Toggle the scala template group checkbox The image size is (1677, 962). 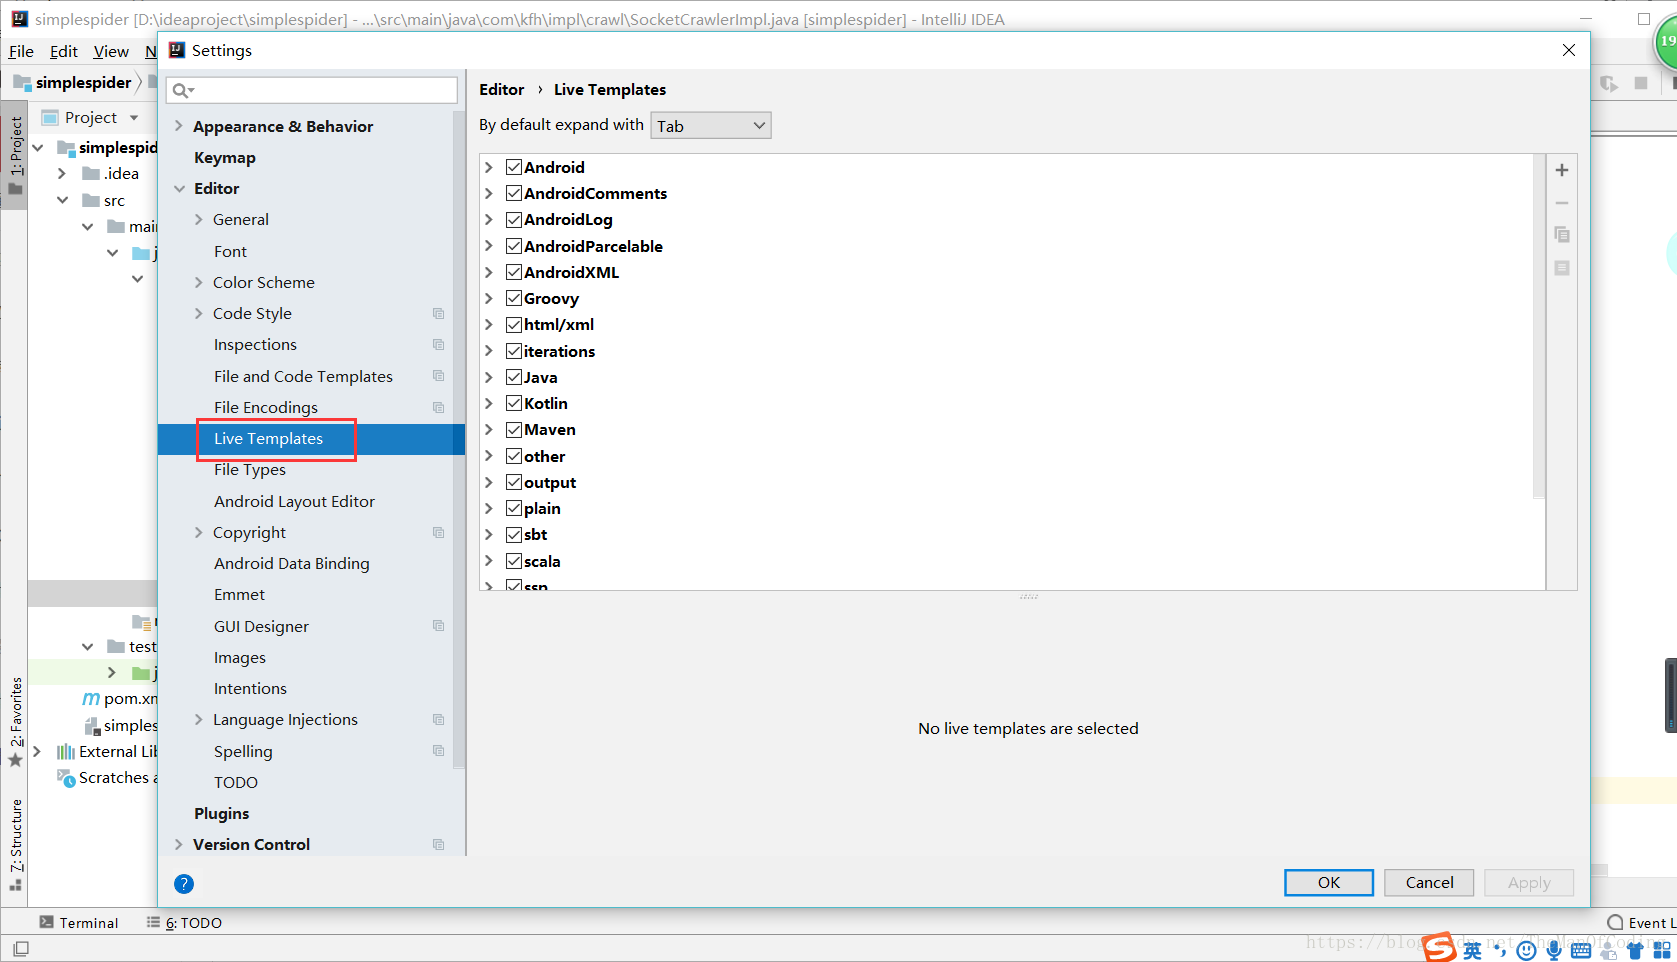[x=514, y=561]
